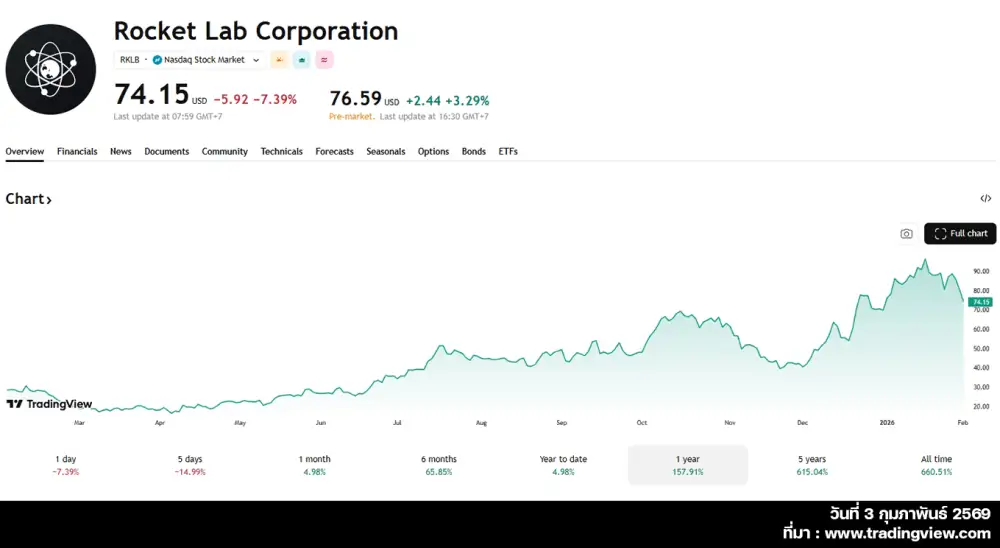Expand the Nasdaq Stock Market exchange dropdown
This screenshot has width=1000, height=548.
tap(256, 60)
